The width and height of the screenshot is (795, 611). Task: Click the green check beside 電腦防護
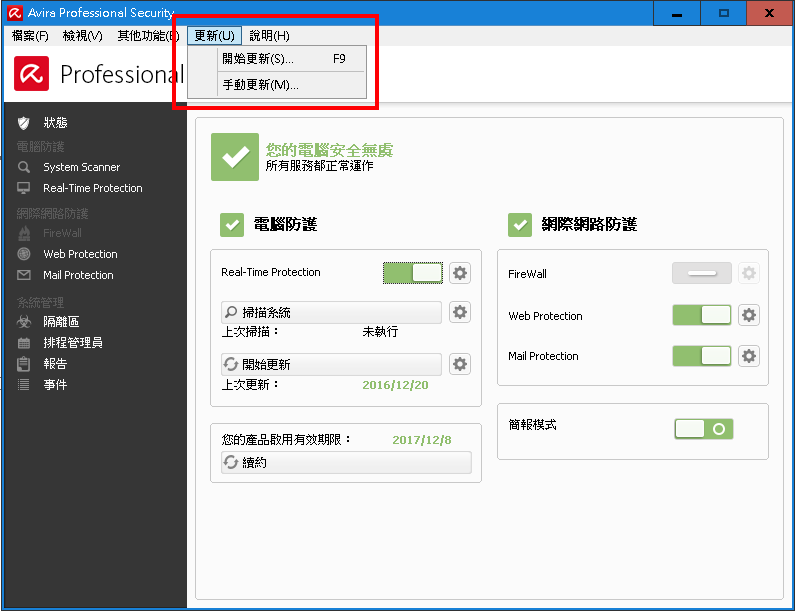click(x=232, y=225)
